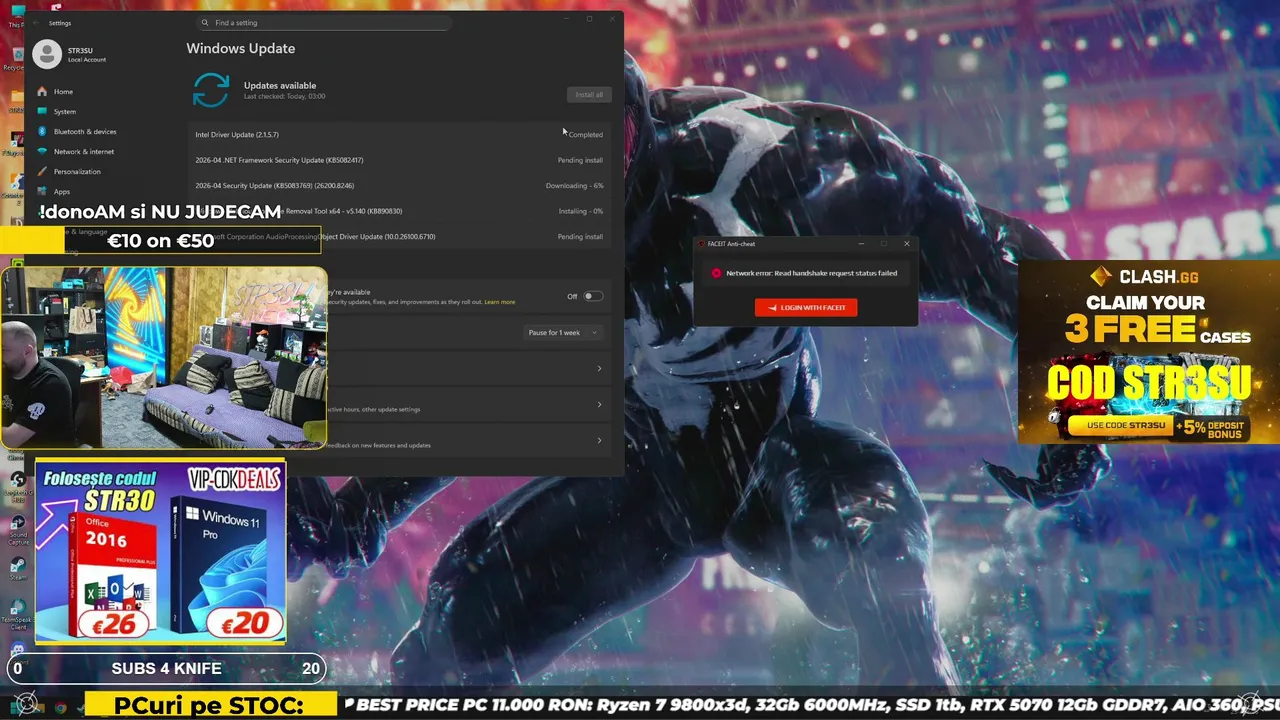Focus the Find a setting search box
The width and height of the screenshot is (1280, 720).
click(323, 22)
